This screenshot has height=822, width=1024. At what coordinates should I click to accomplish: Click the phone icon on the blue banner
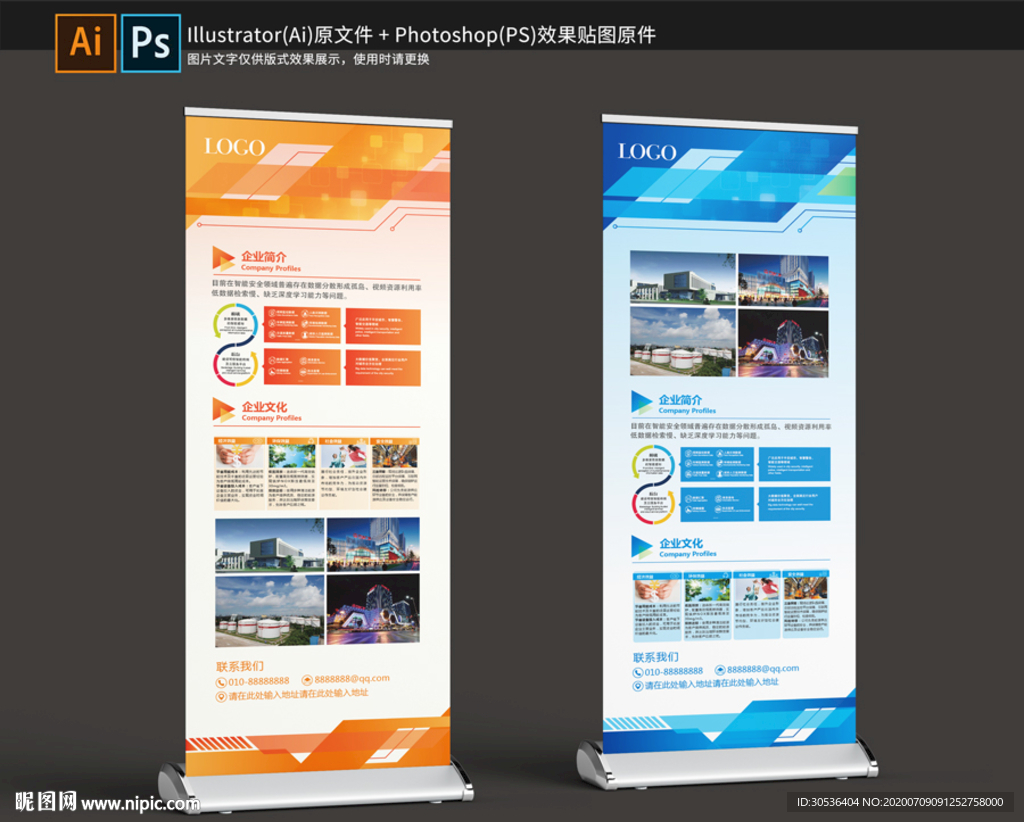tap(637, 672)
